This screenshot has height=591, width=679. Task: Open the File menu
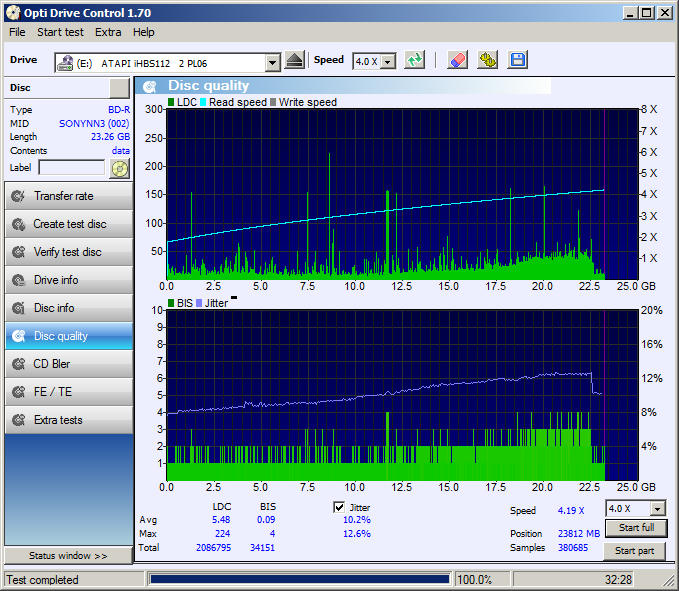point(17,32)
